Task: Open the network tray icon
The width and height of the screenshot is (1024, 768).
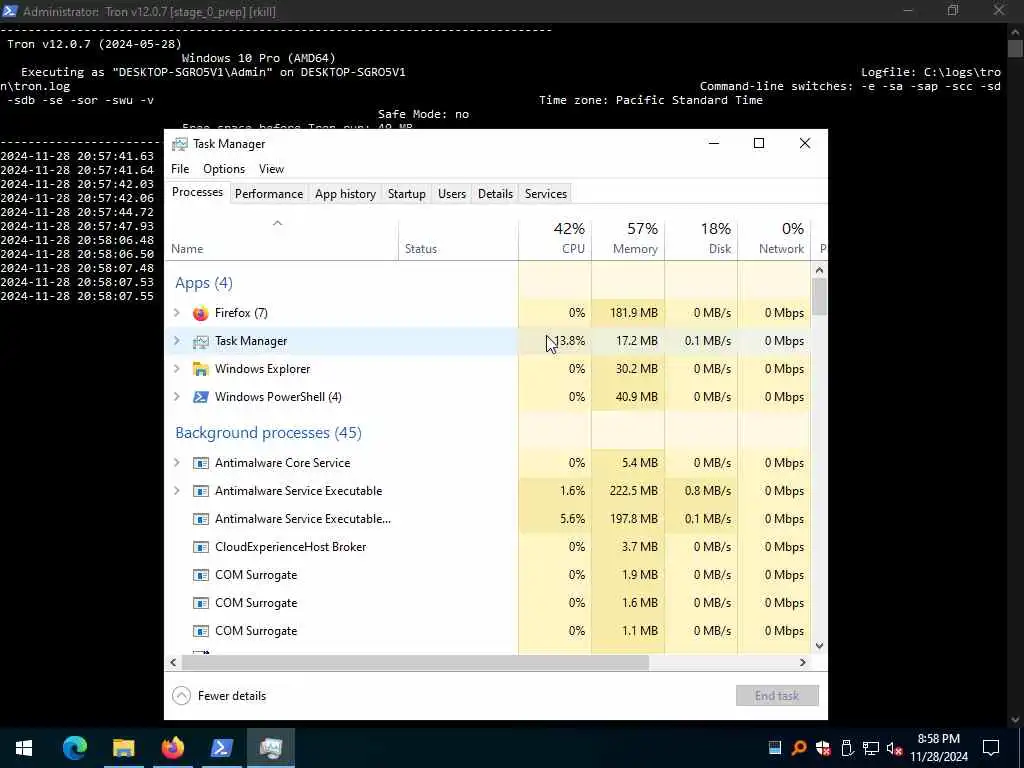Action: tap(871, 748)
